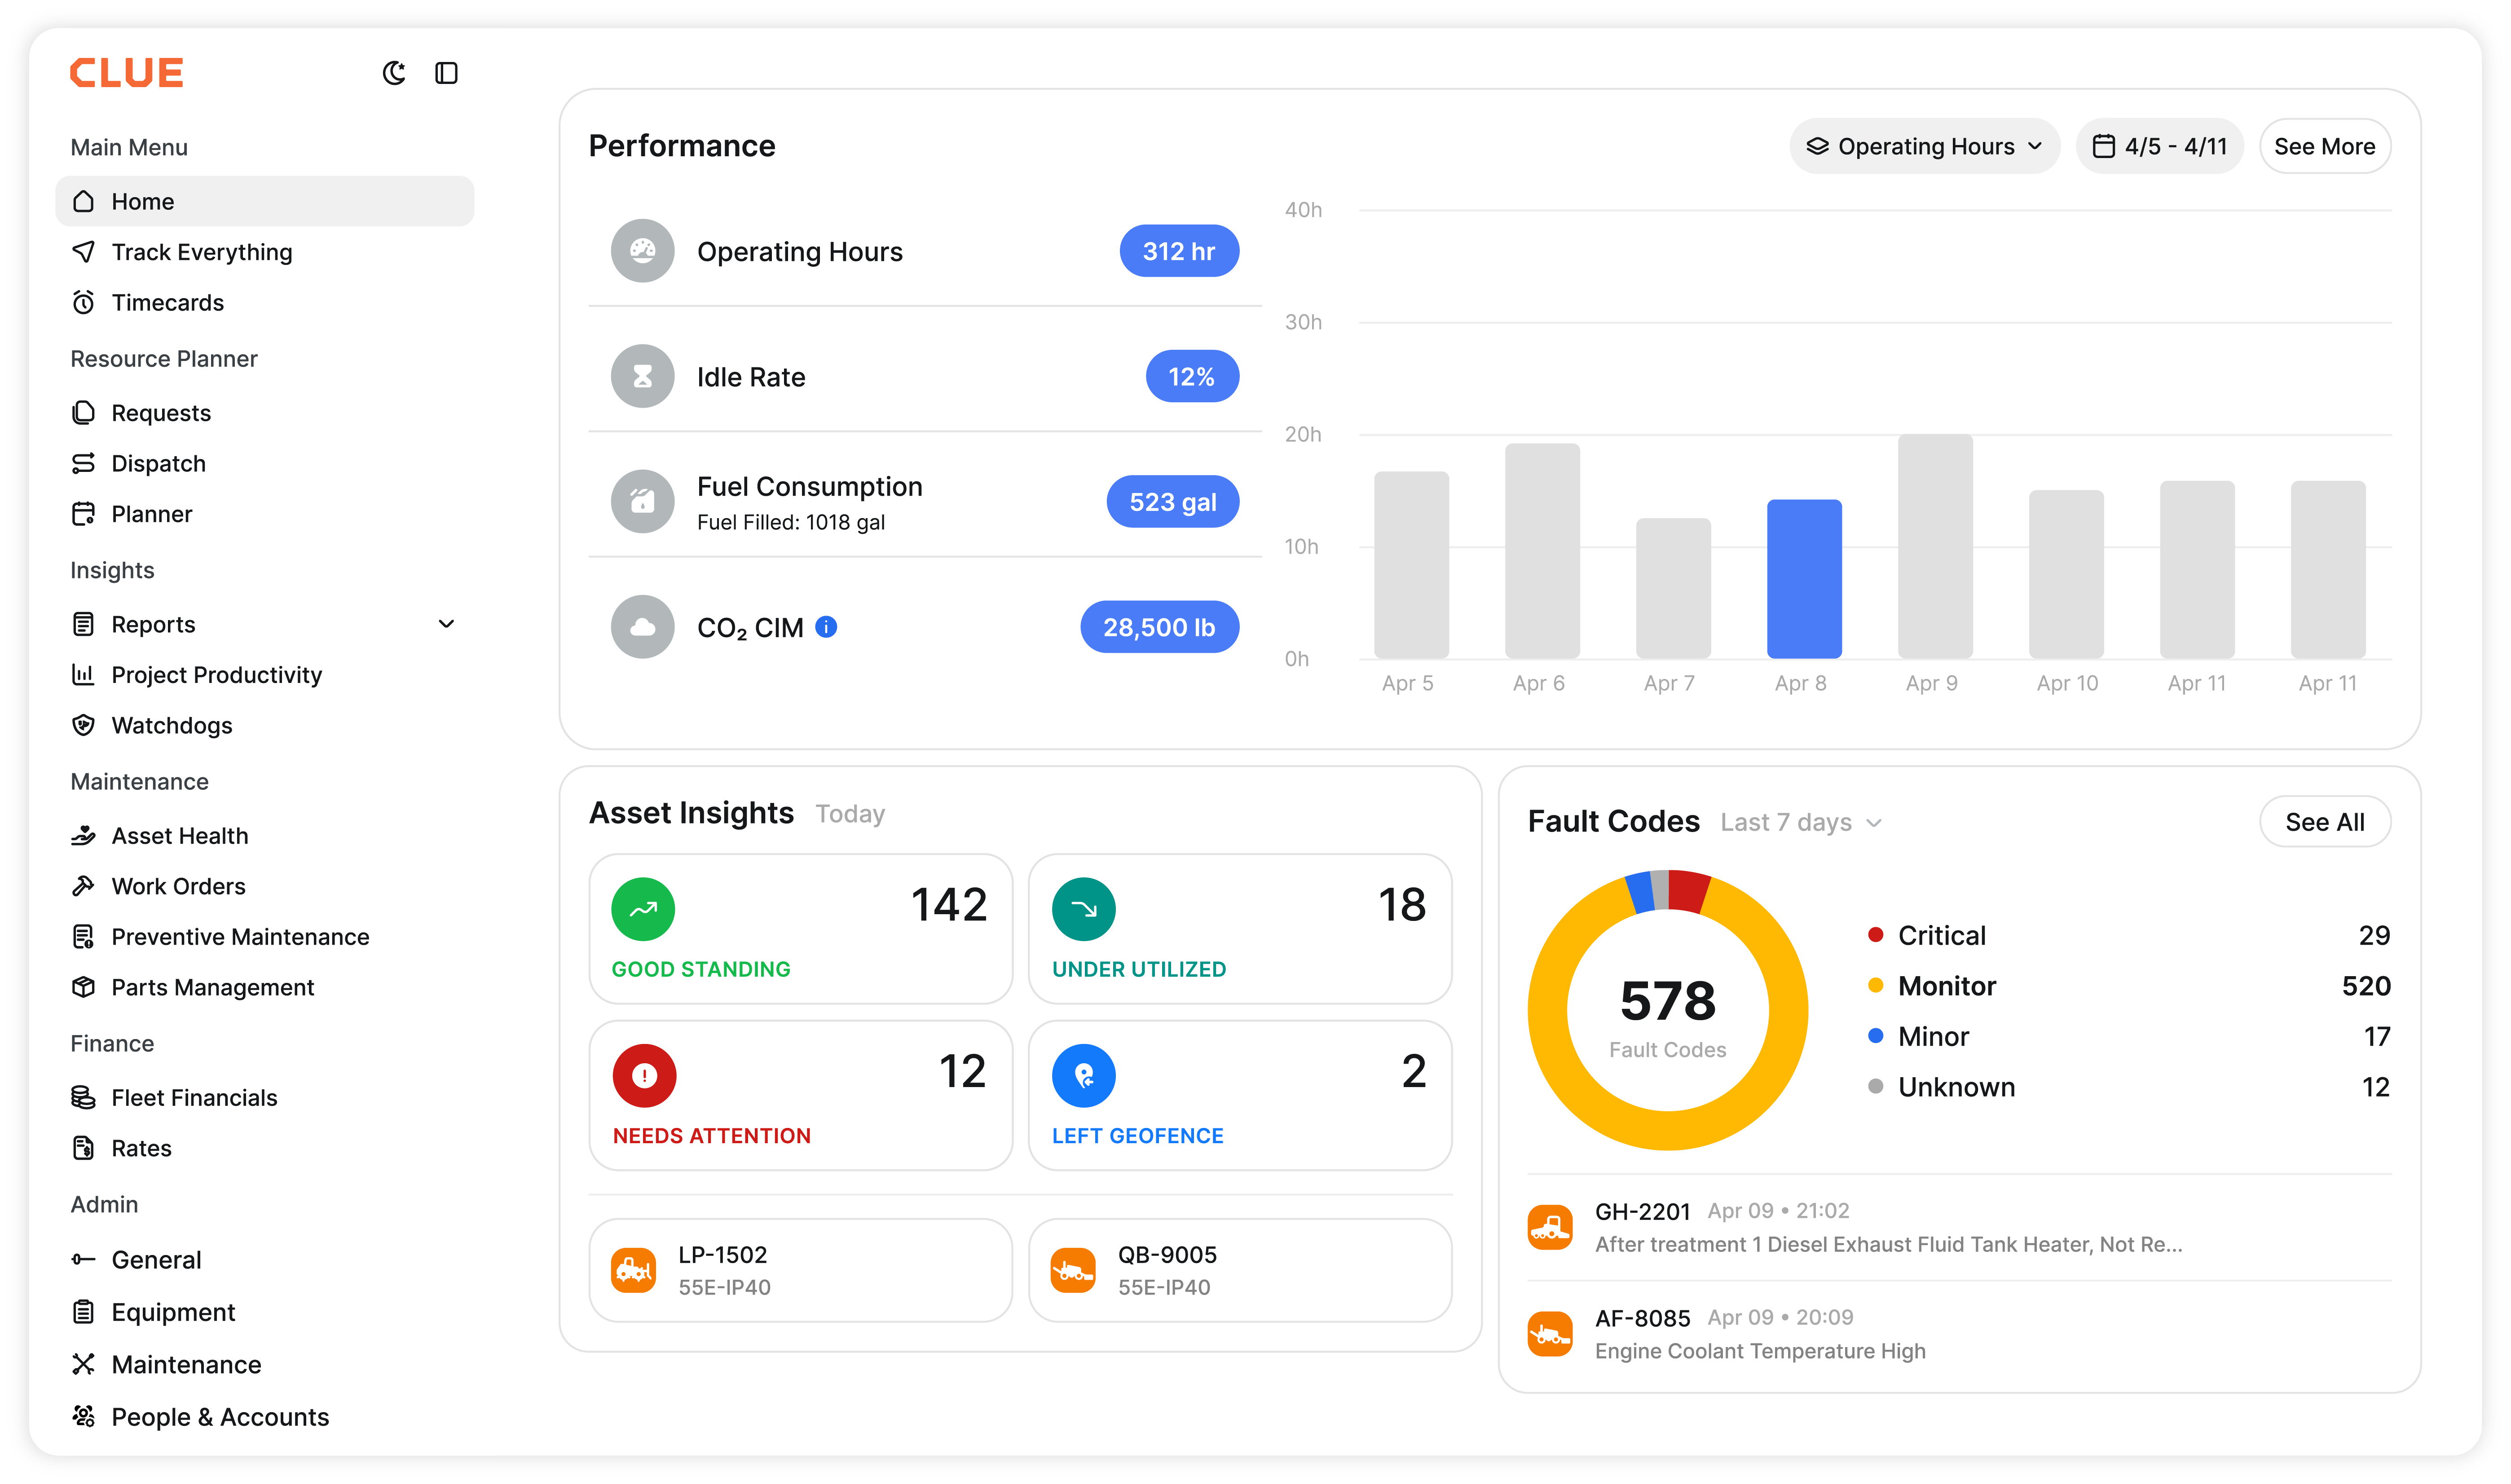Image resolution: width=2511 pixels, height=1484 pixels.
Task: Click the red Critical legend dot
Action: tap(1876, 935)
